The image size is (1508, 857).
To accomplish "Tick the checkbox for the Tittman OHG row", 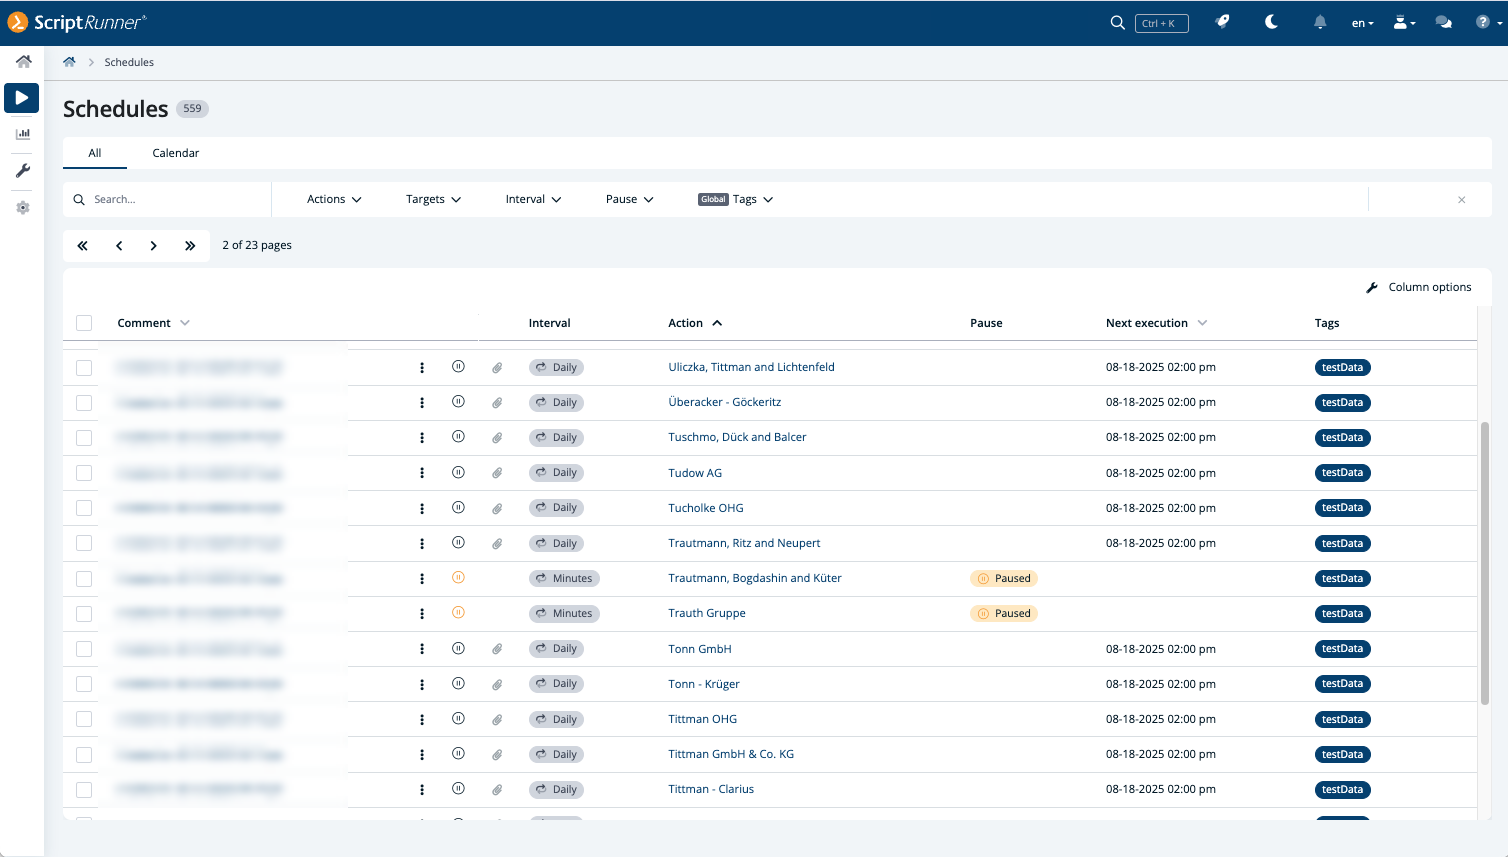I will (84, 719).
